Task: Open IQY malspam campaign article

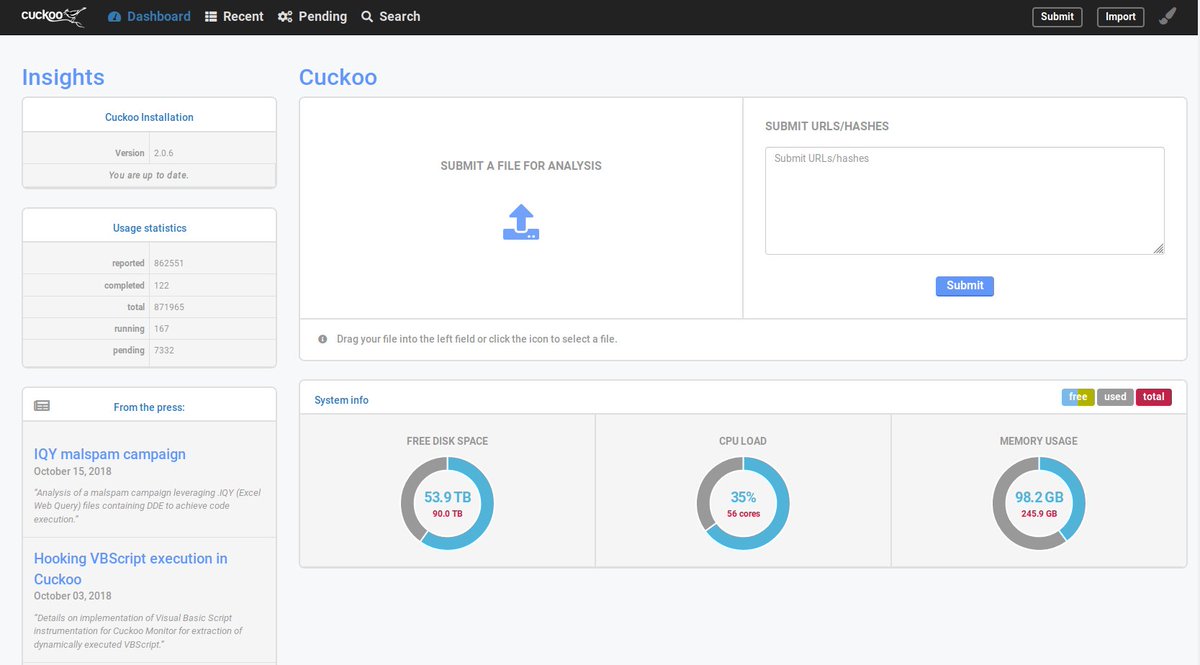Action: pyautogui.click(x=110, y=454)
